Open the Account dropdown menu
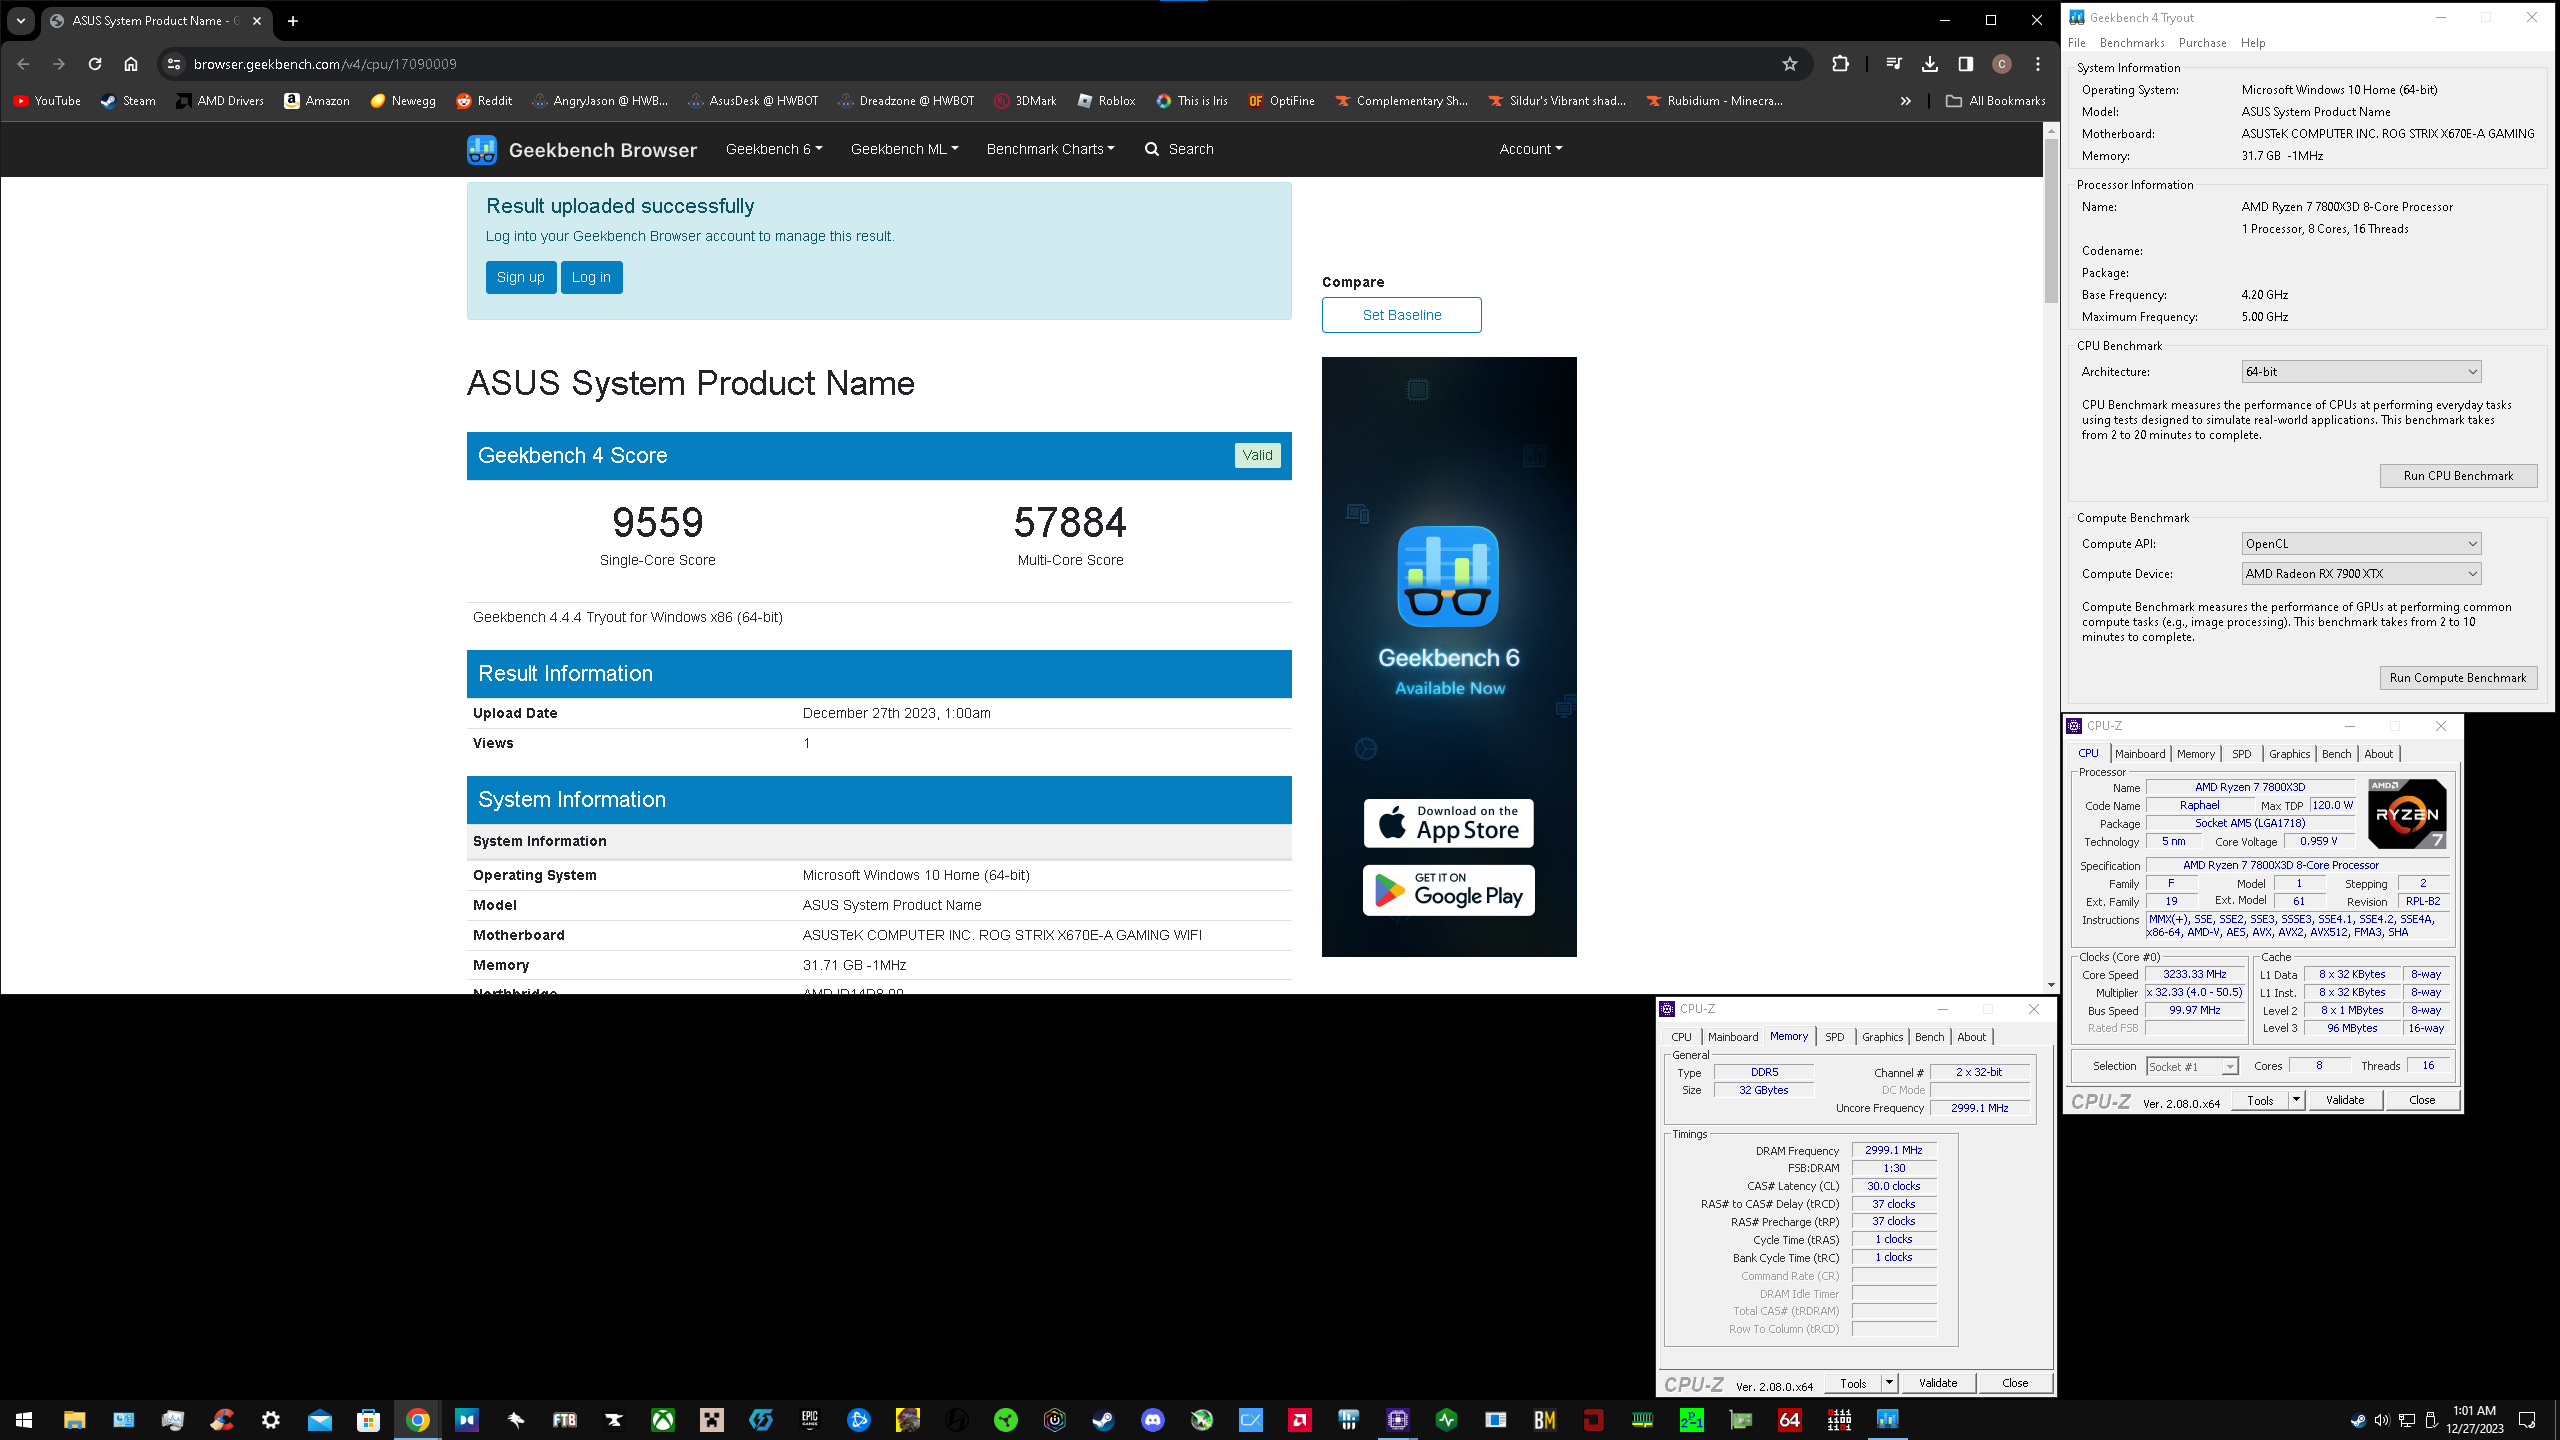The width and height of the screenshot is (2560, 1440). [1530, 149]
